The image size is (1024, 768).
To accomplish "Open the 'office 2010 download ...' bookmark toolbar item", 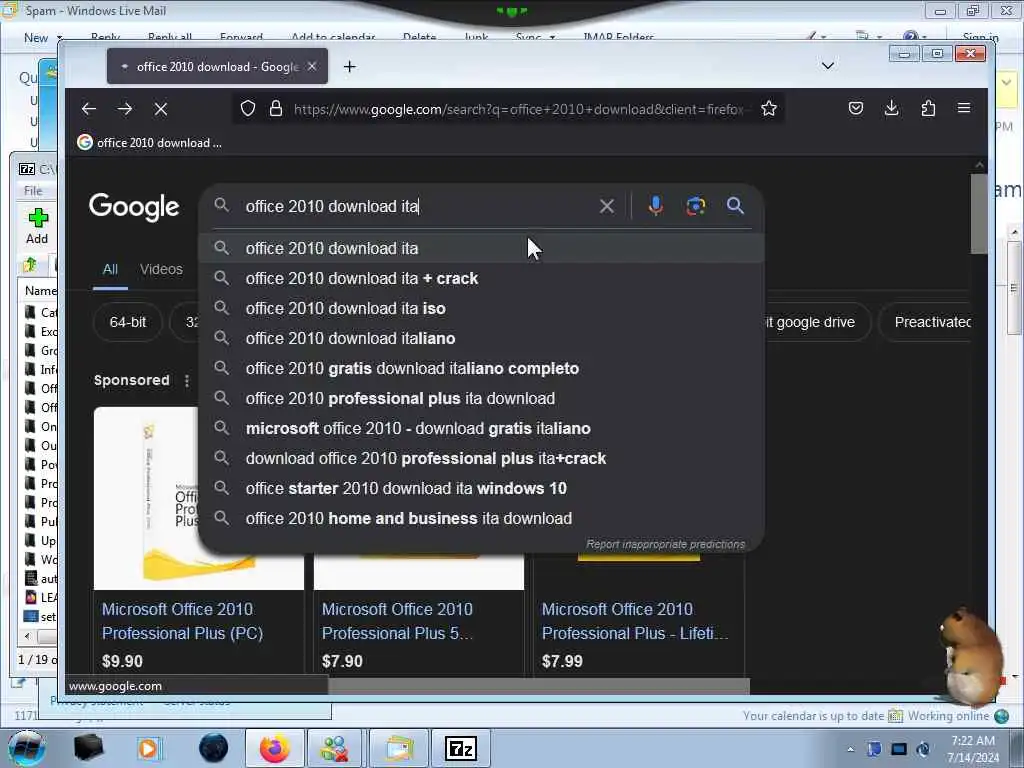I will click(150, 142).
